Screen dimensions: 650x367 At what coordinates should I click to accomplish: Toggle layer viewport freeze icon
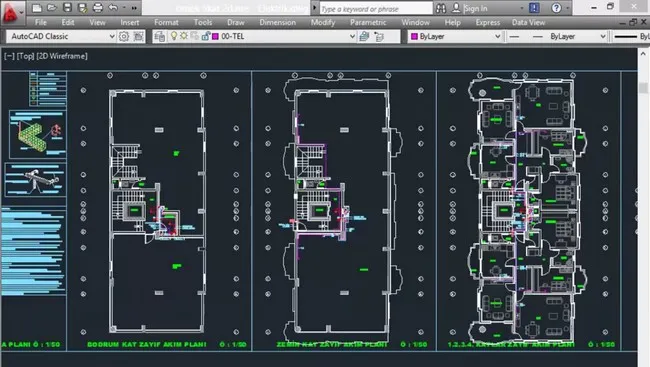(194, 36)
